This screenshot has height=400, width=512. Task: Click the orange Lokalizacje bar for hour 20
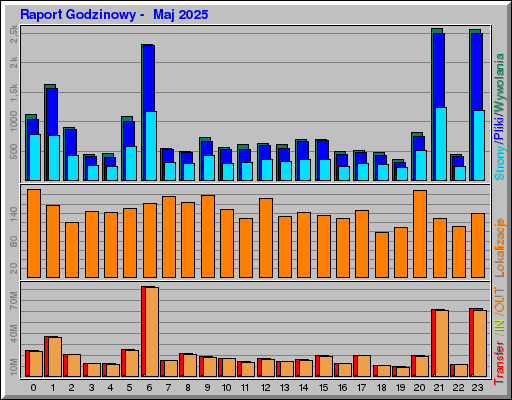(x=420, y=234)
